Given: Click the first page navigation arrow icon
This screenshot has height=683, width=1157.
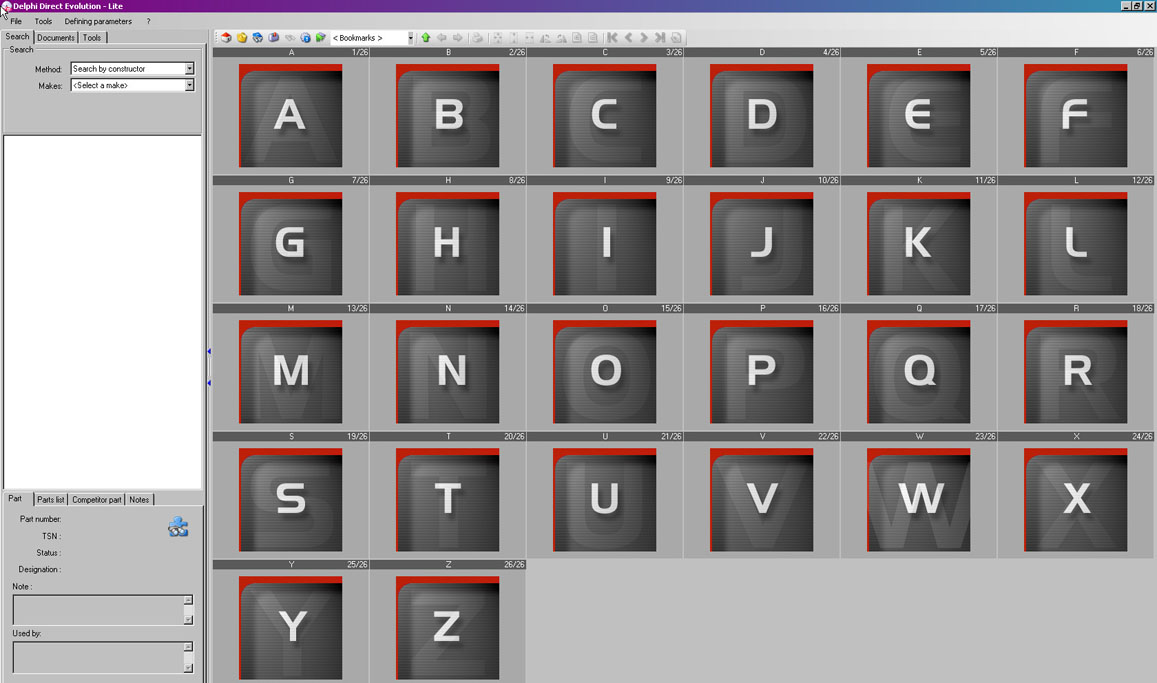Looking at the screenshot, I should coord(612,38).
